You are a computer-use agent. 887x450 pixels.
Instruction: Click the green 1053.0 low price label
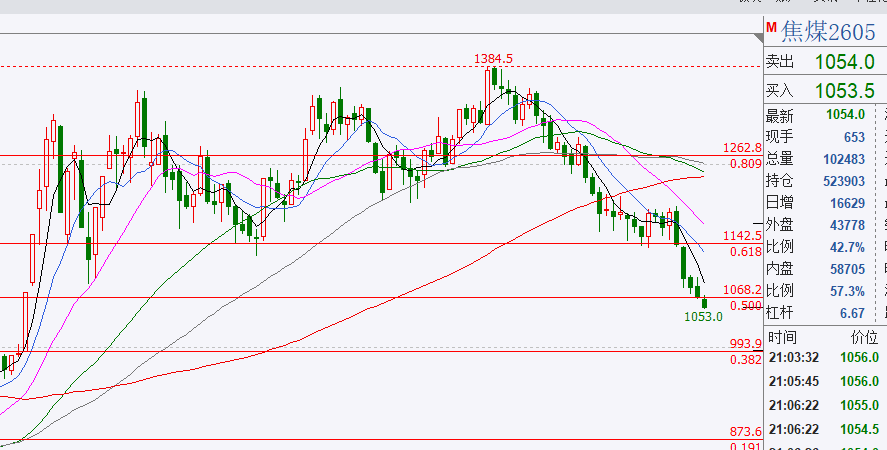pyautogui.click(x=703, y=316)
